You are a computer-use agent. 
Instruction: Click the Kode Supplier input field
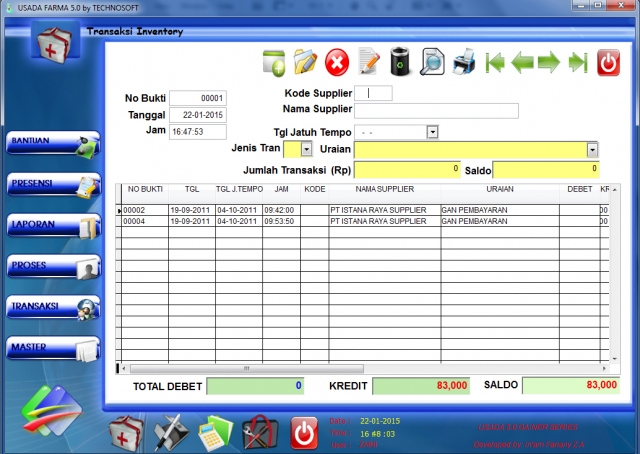(374, 93)
